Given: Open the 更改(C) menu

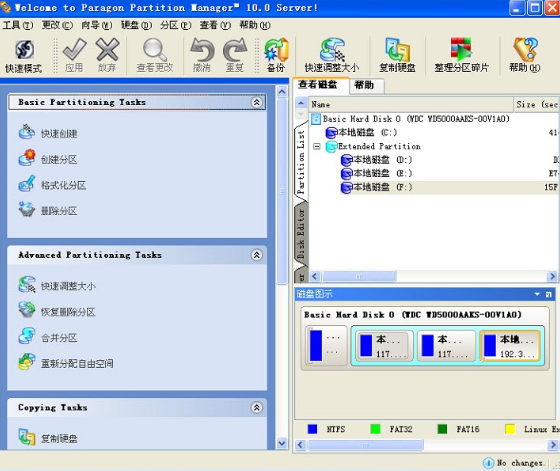Looking at the screenshot, I should click(x=57, y=25).
